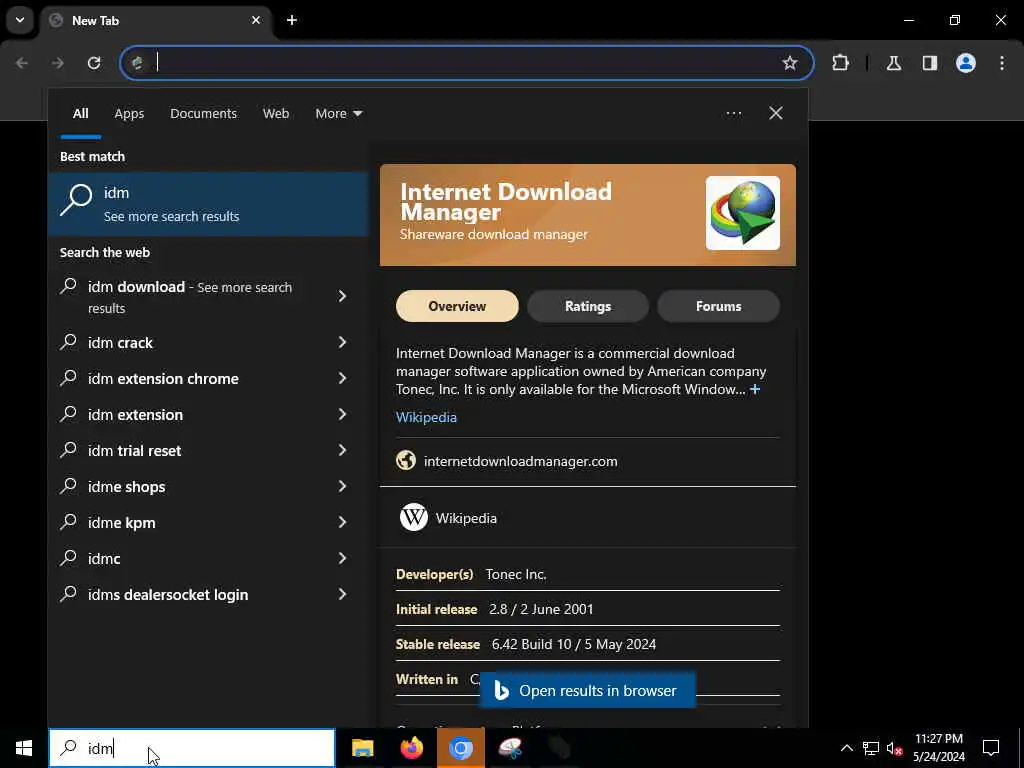
Task: Click Open results in browser button
Action: coord(588,690)
